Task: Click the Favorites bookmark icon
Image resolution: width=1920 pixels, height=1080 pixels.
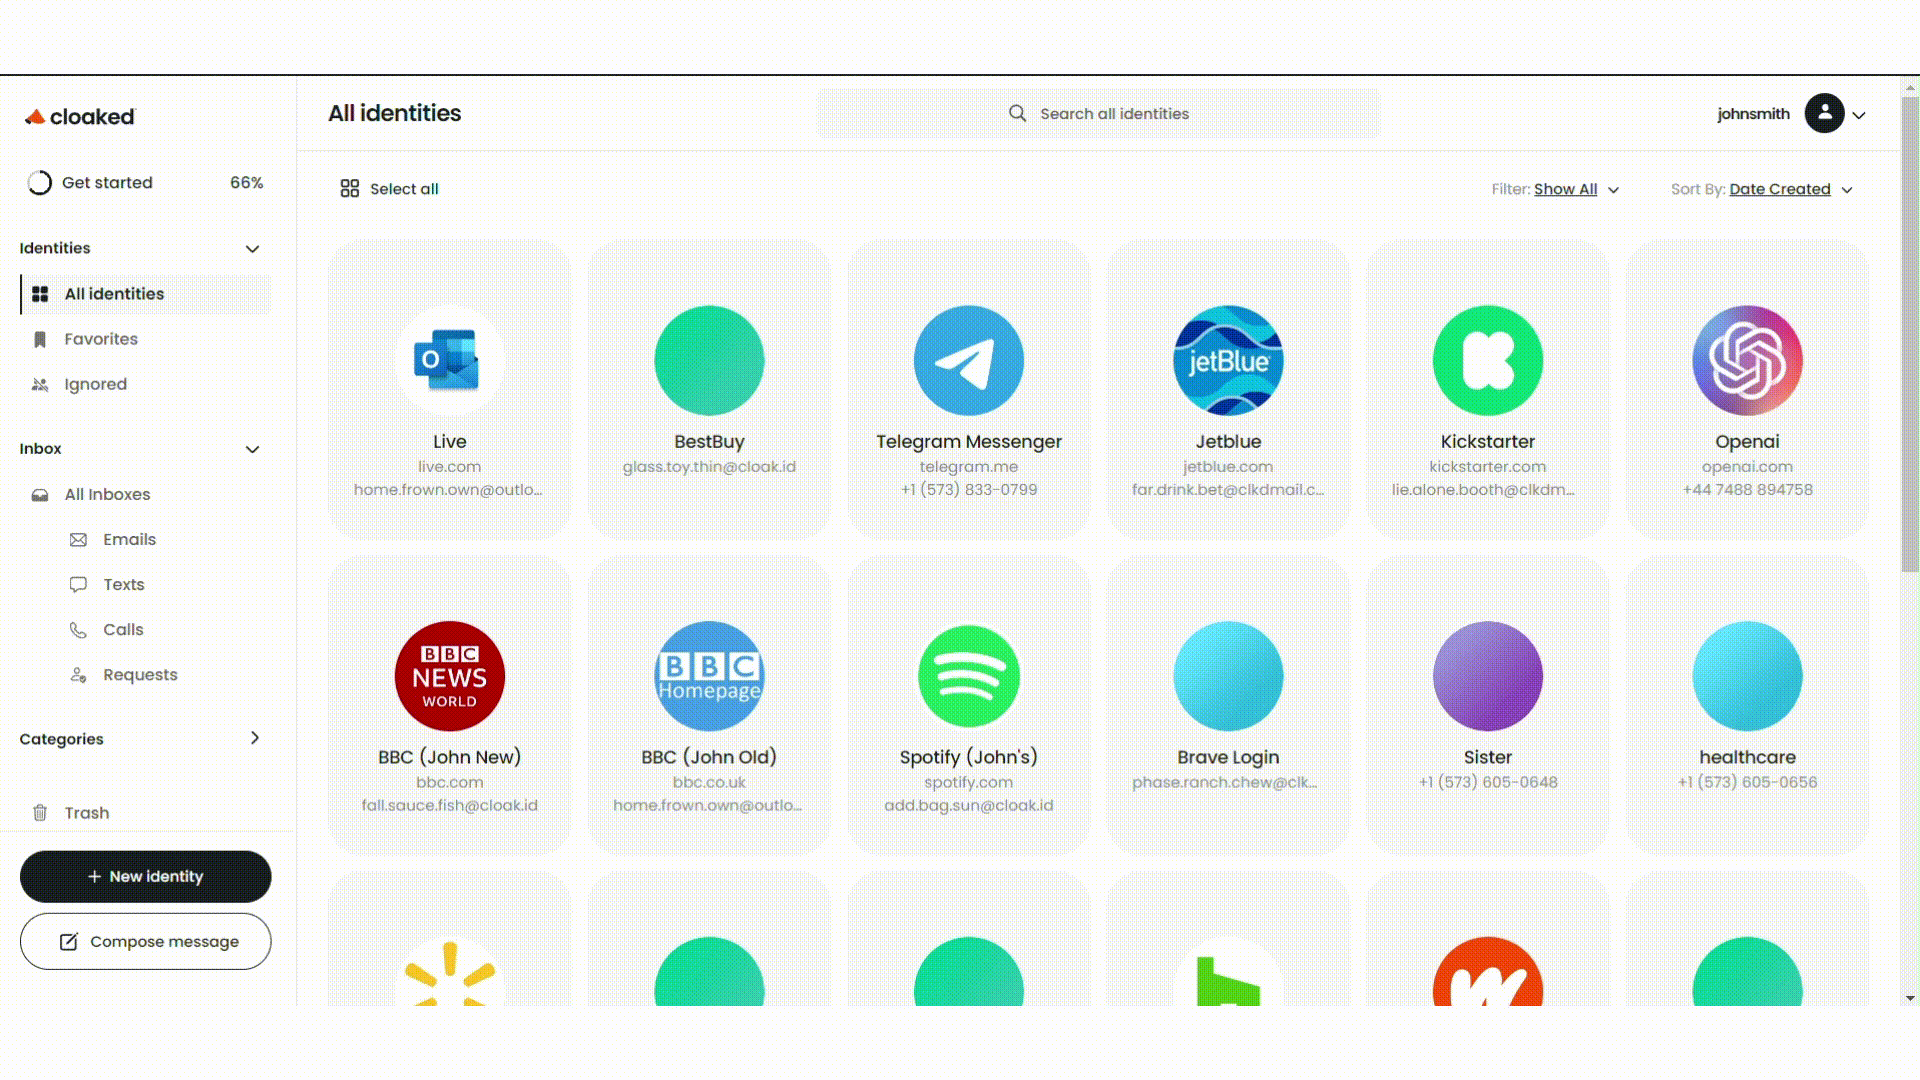Action: point(40,339)
